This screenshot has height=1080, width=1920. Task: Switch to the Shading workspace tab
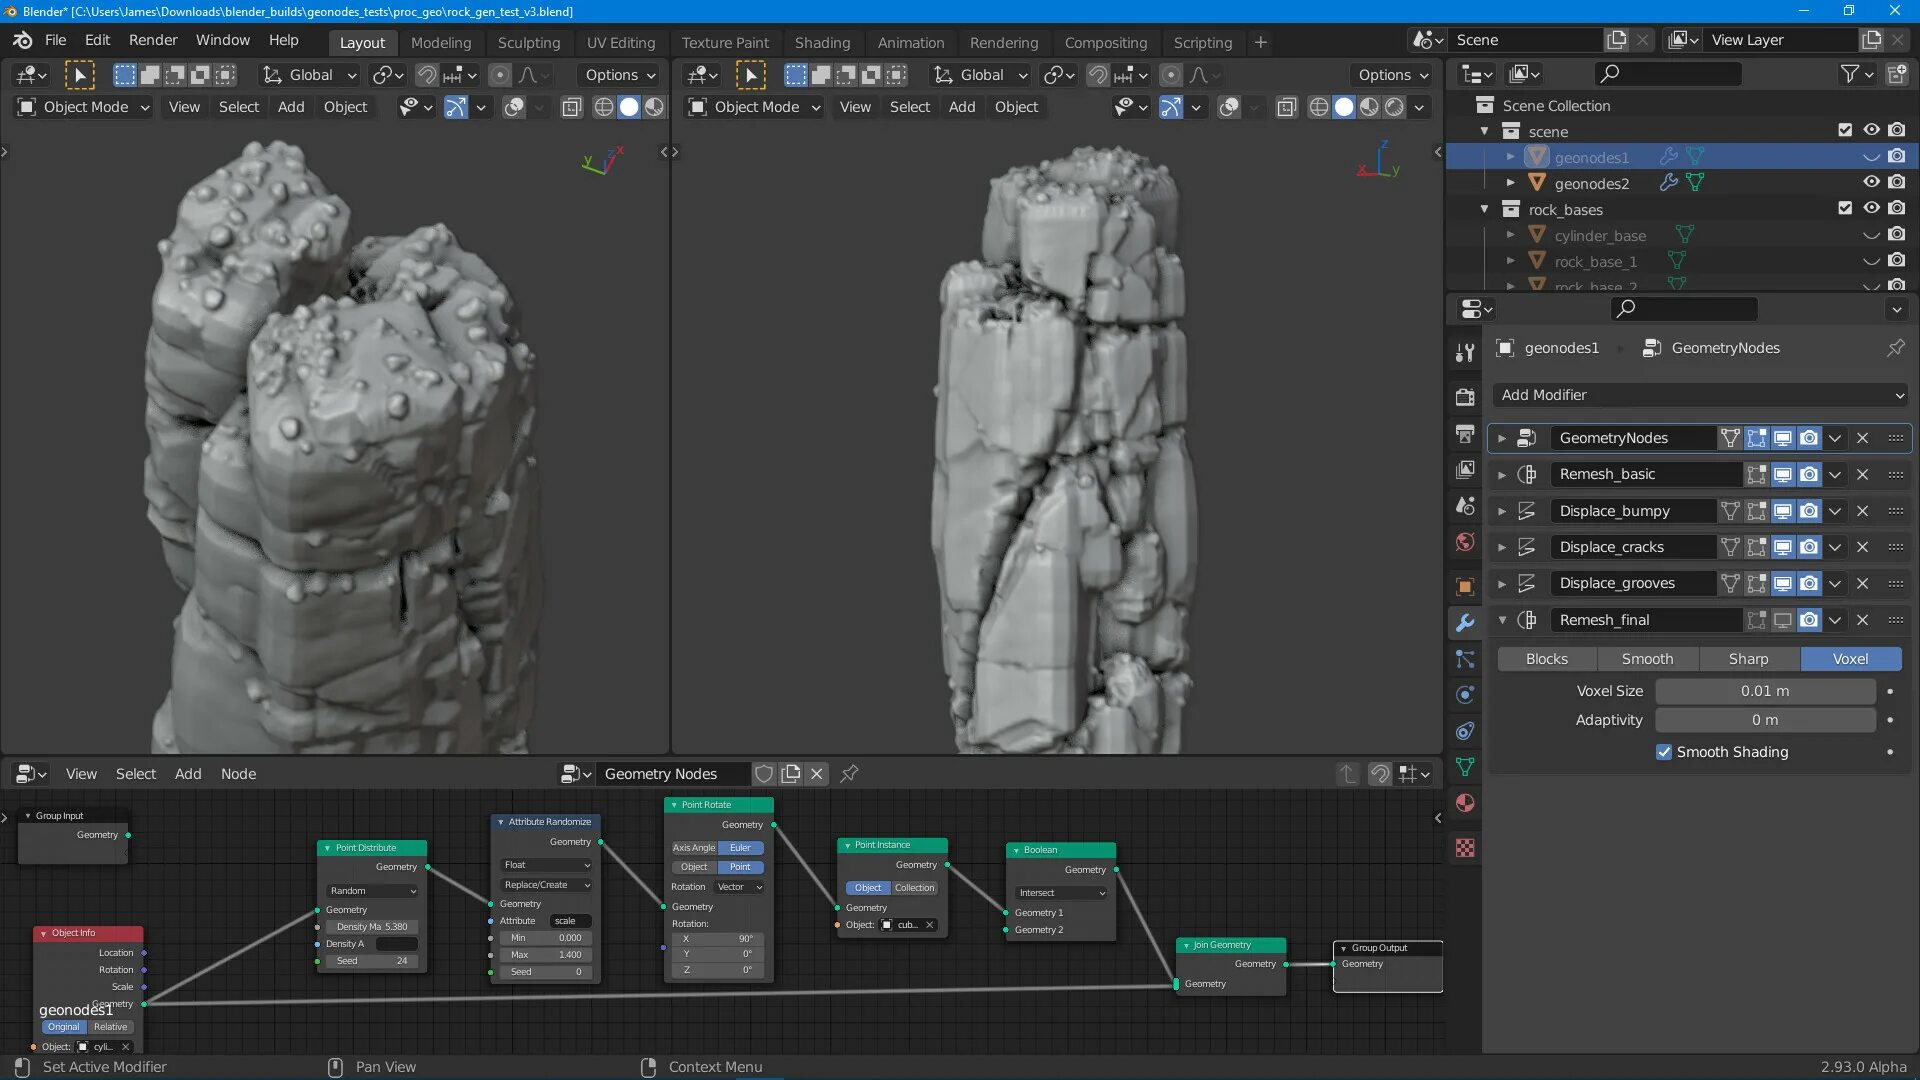[x=822, y=42]
